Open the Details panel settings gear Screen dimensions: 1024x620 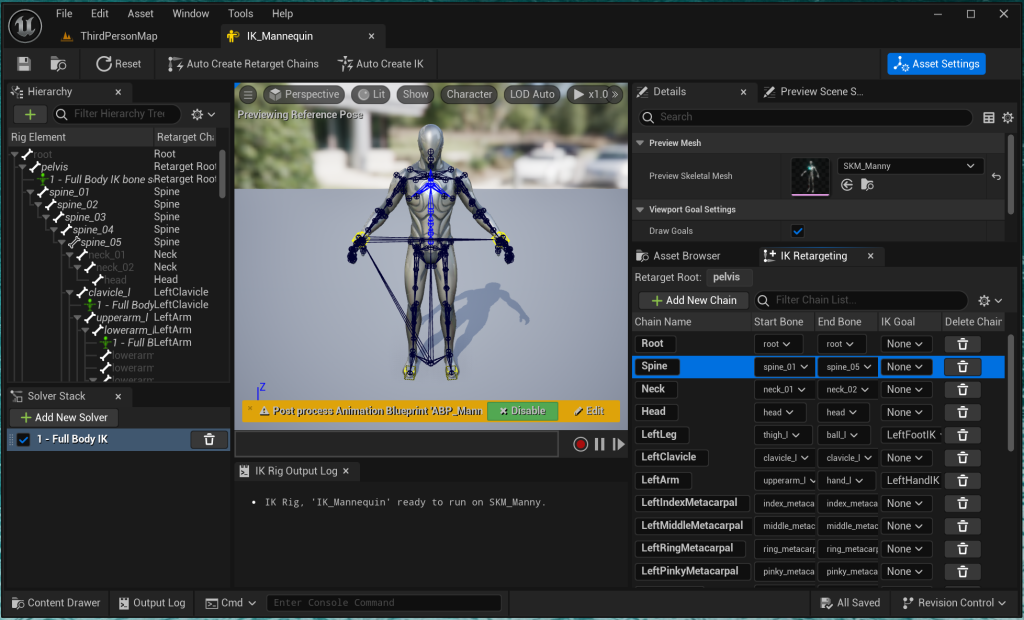pos(1008,118)
